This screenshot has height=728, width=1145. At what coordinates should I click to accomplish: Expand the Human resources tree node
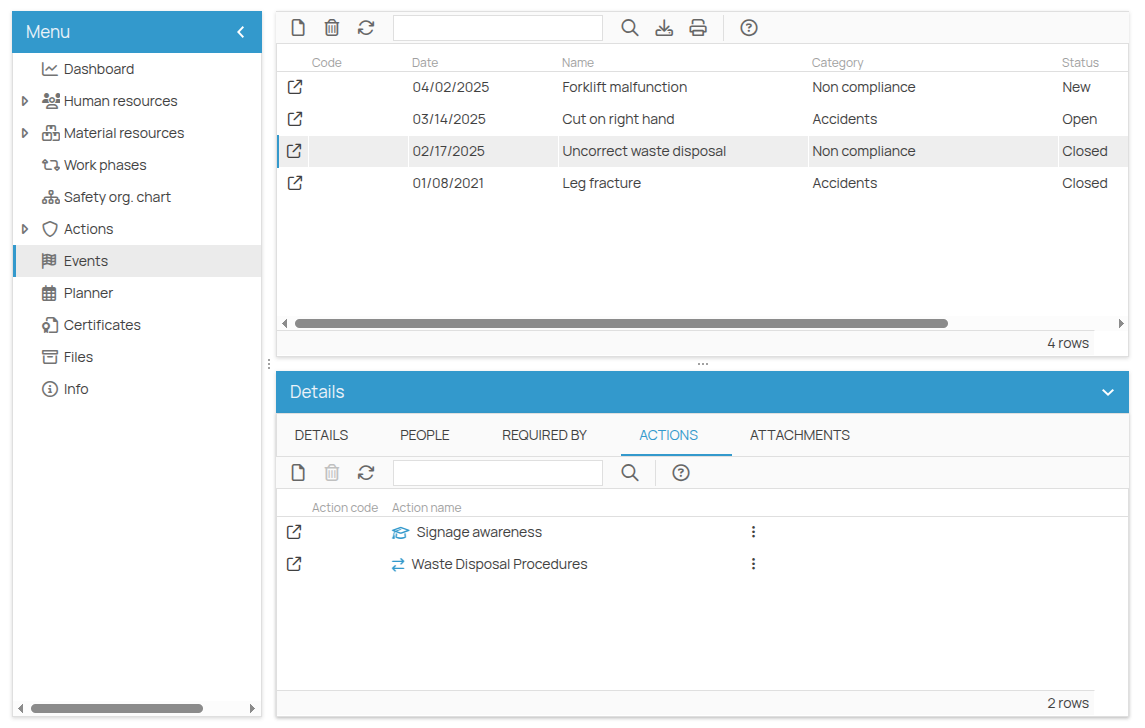coord(25,101)
